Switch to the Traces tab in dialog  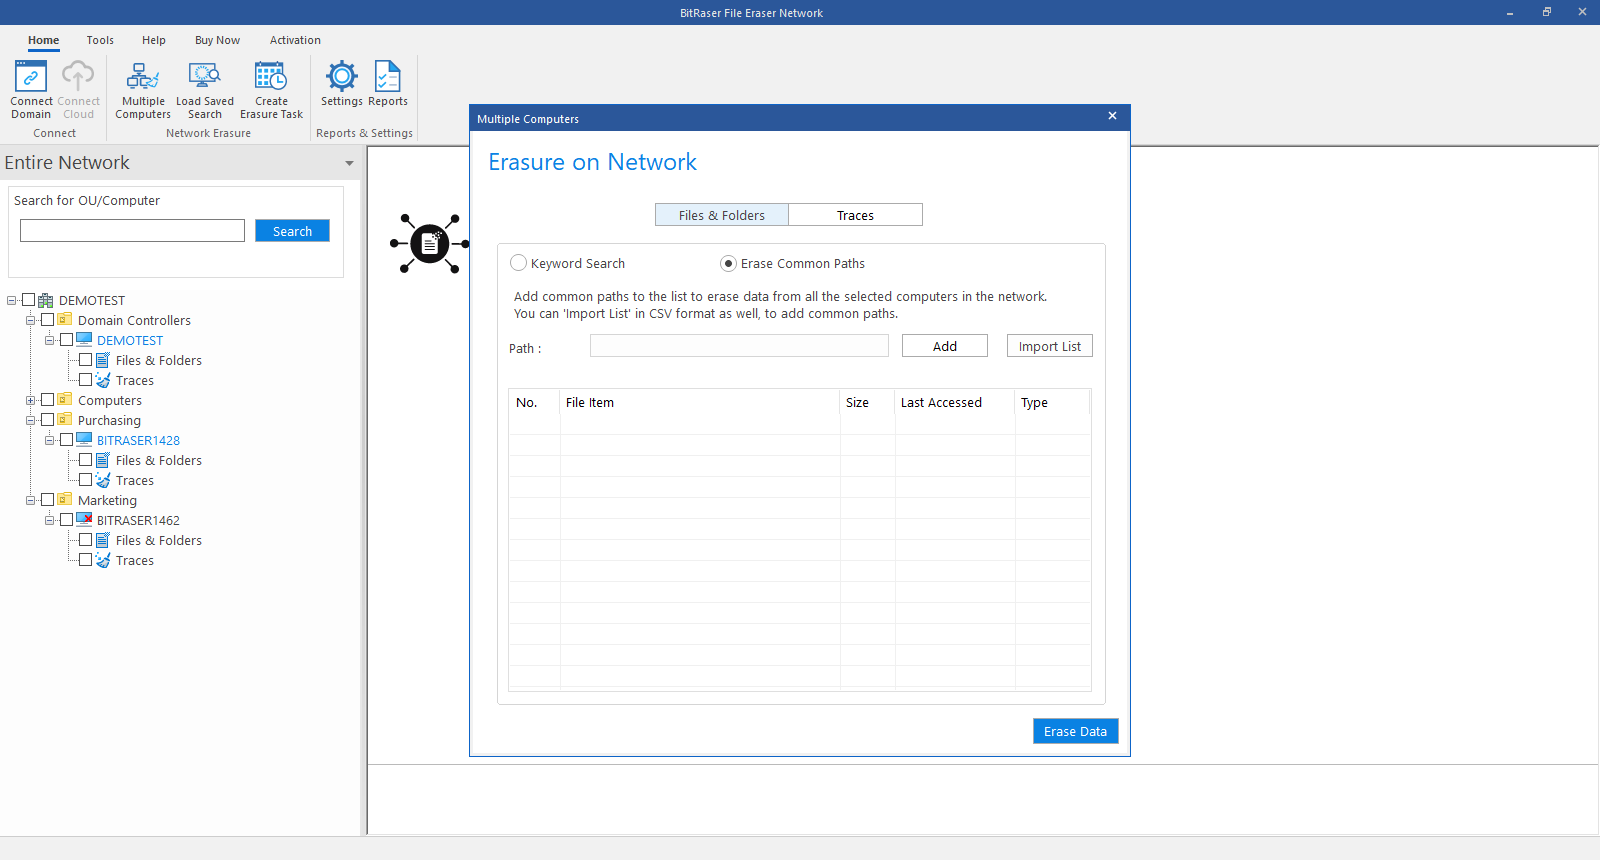pyautogui.click(x=855, y=215)
